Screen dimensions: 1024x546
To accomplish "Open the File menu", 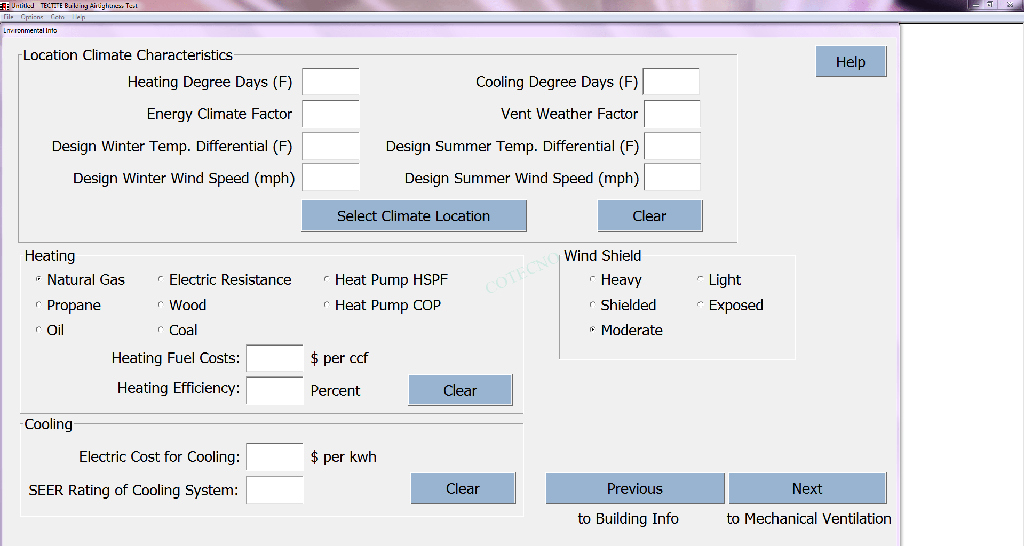I will pyautogui.click(x=9, y=17).
